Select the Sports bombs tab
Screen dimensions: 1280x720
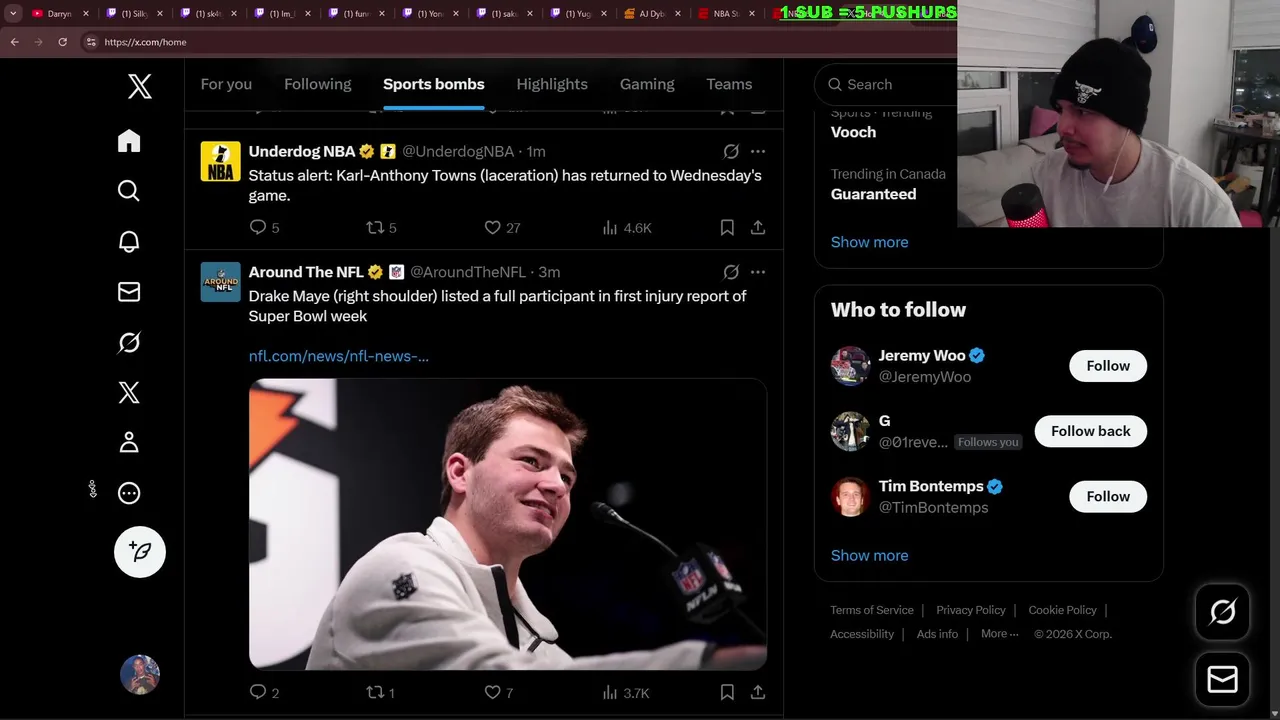(x=434, y=84)
